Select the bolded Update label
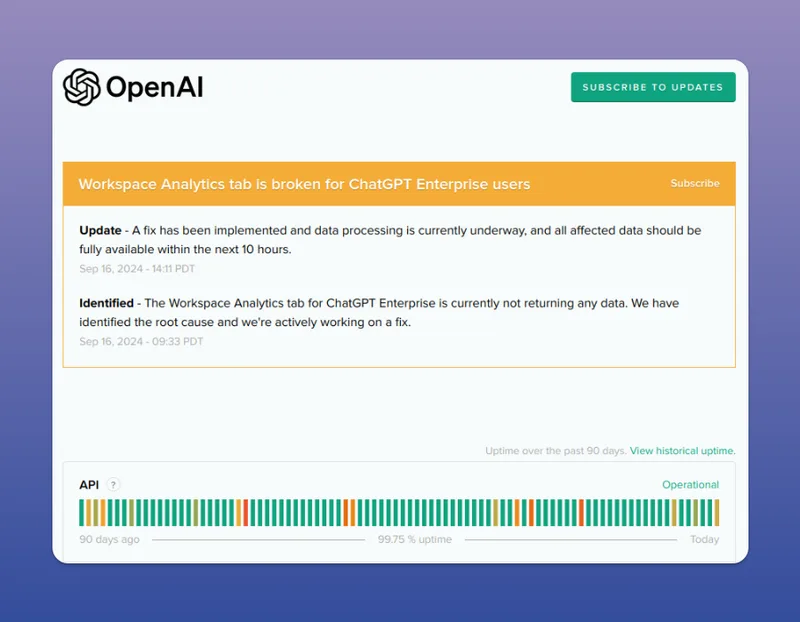 click(x=100, y=230)
